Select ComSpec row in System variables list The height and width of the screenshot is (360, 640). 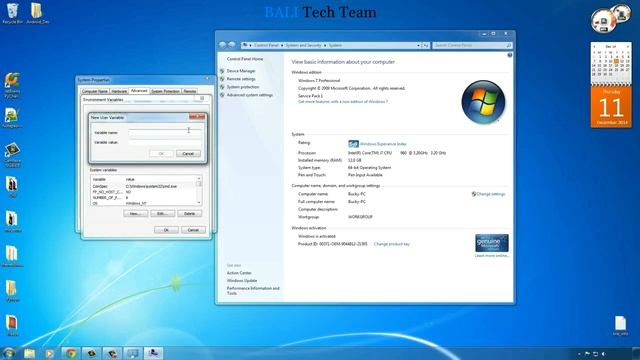point(144,186)
